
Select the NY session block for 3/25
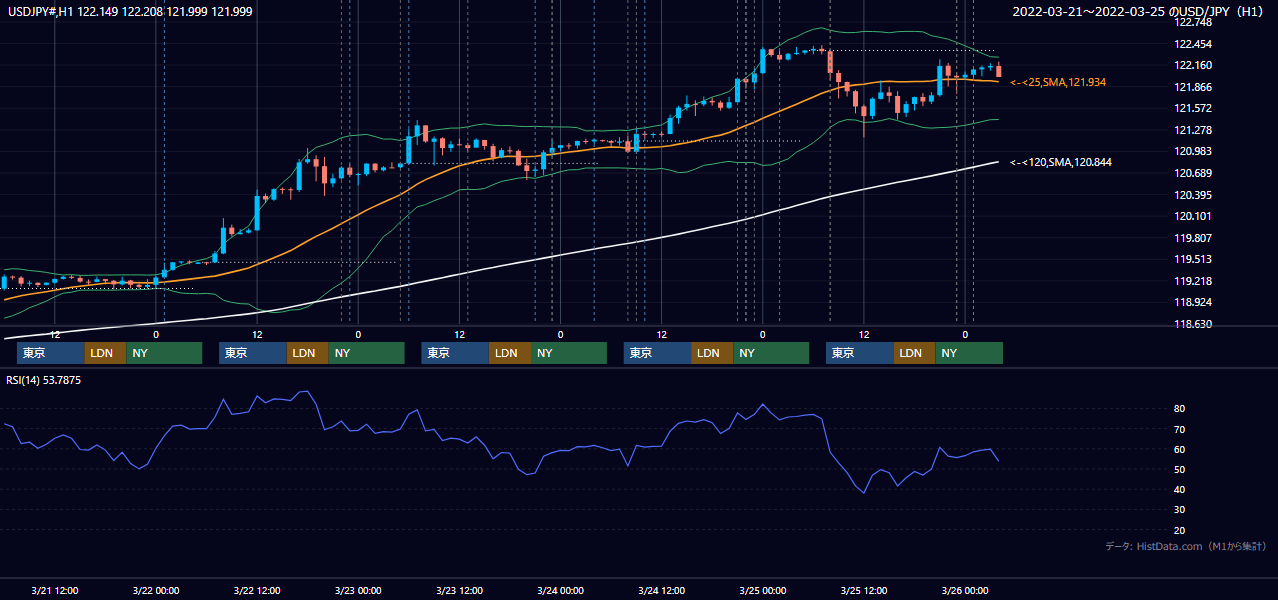point(968,353)
